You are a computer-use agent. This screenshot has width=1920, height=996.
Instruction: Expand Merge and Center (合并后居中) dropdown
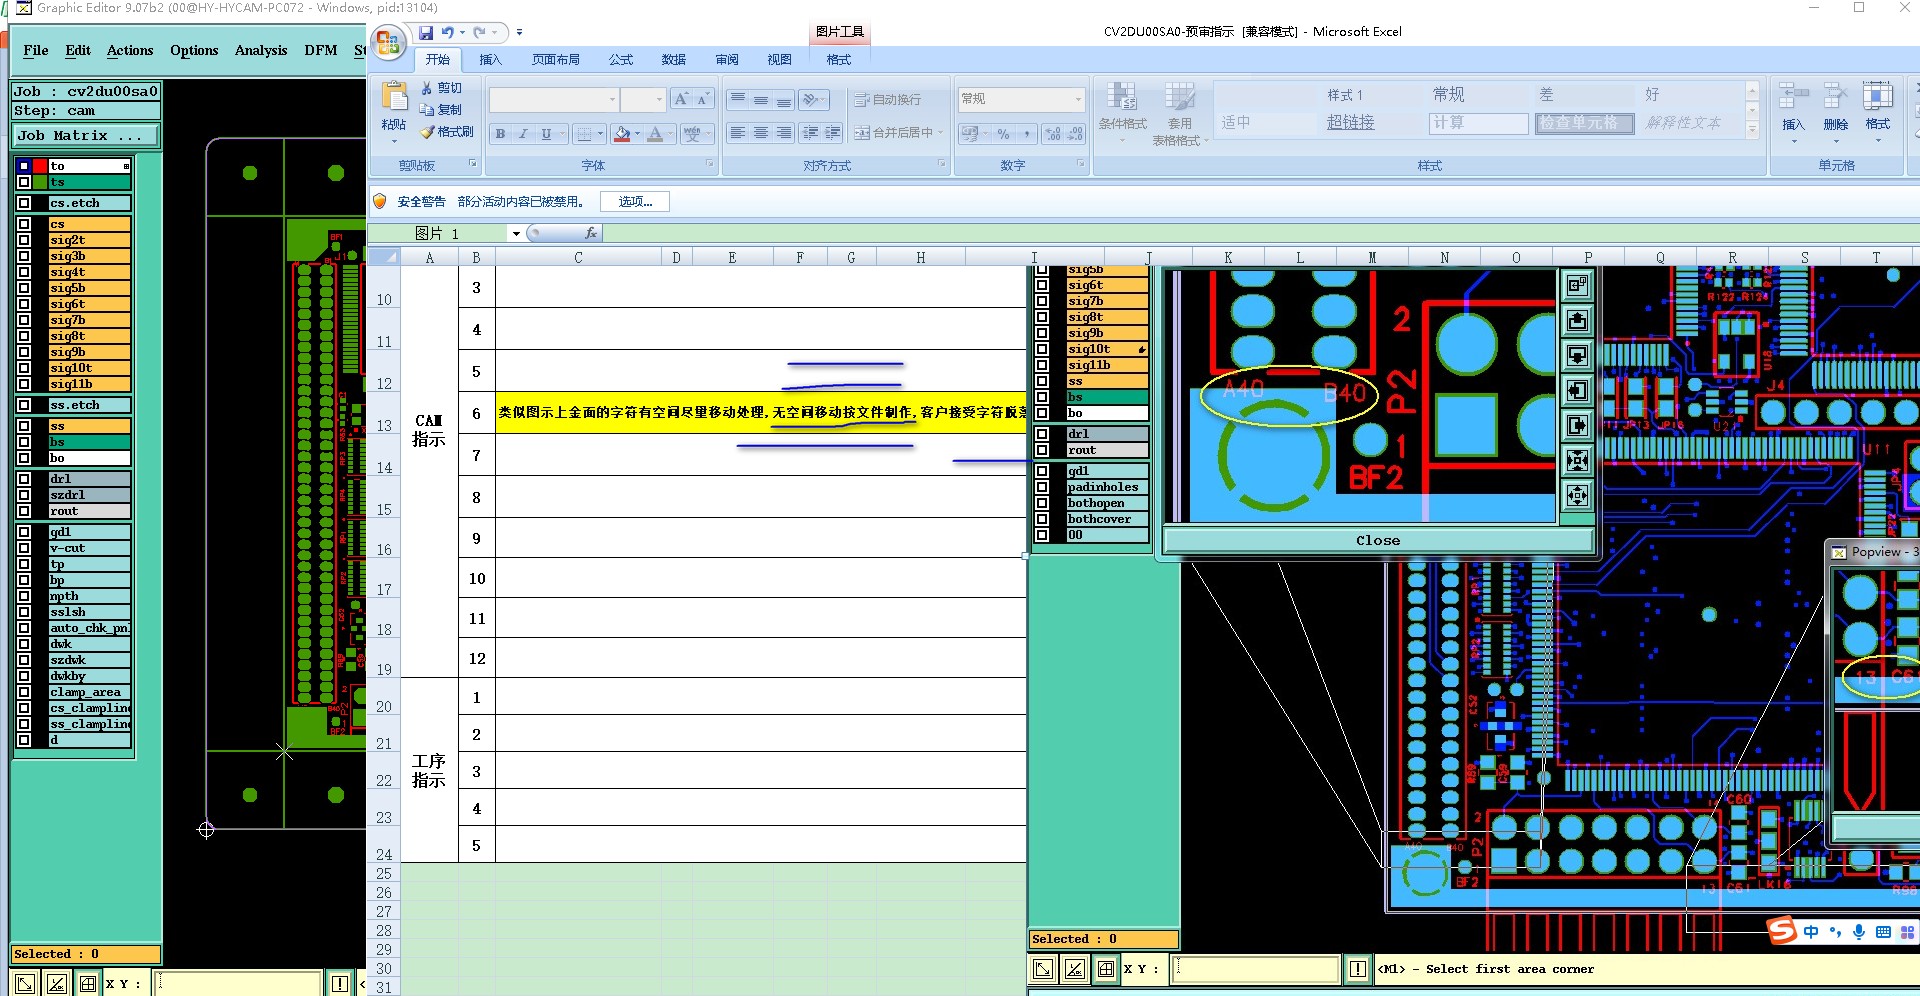941,132
